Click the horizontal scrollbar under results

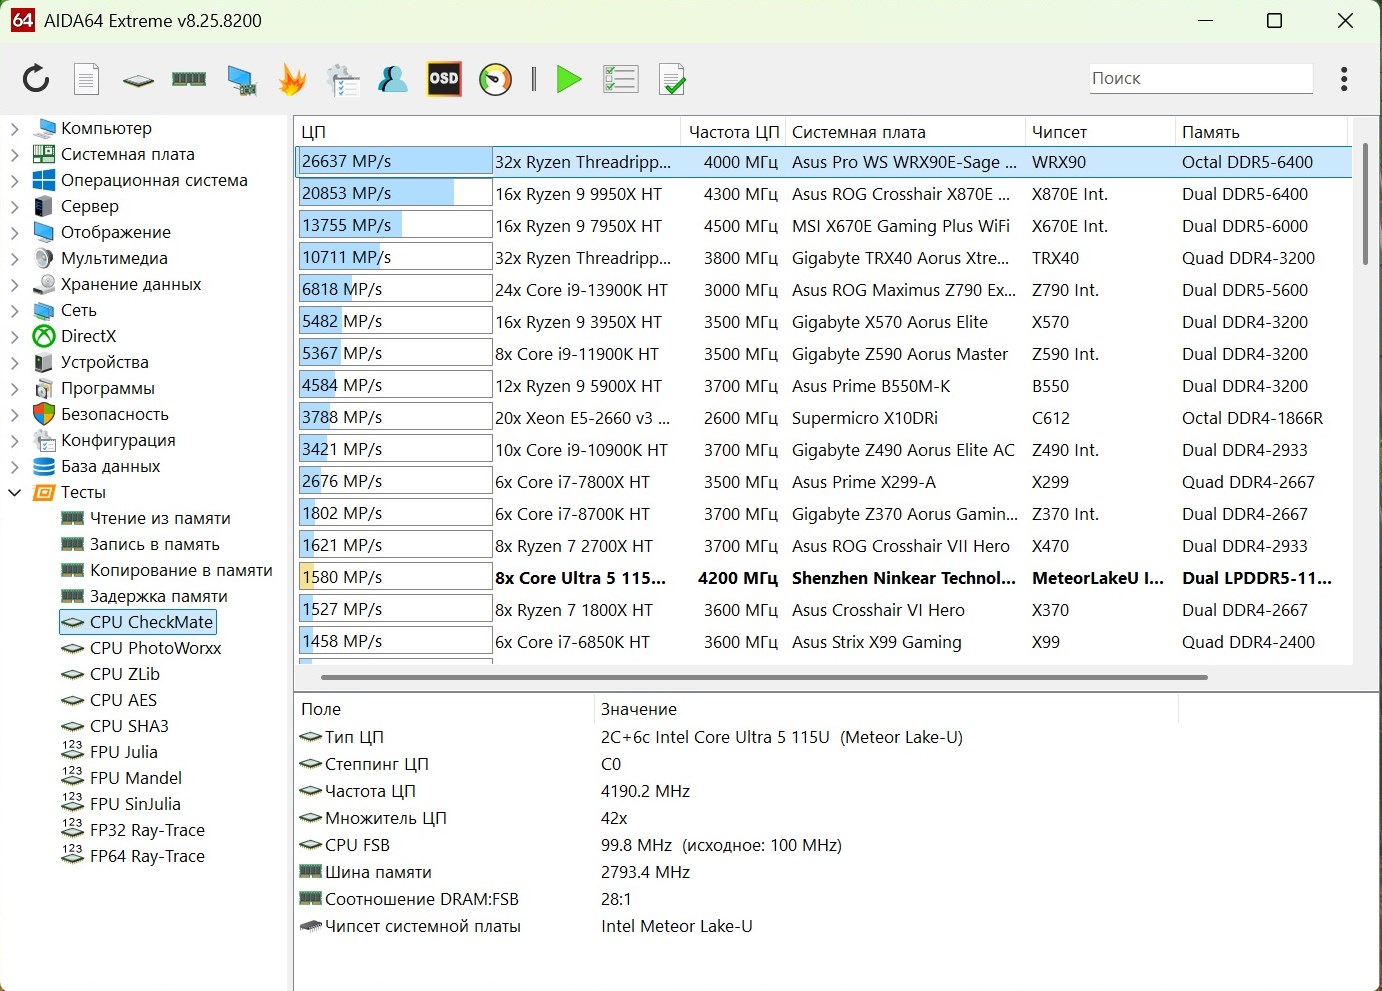(x=764, y=677)
